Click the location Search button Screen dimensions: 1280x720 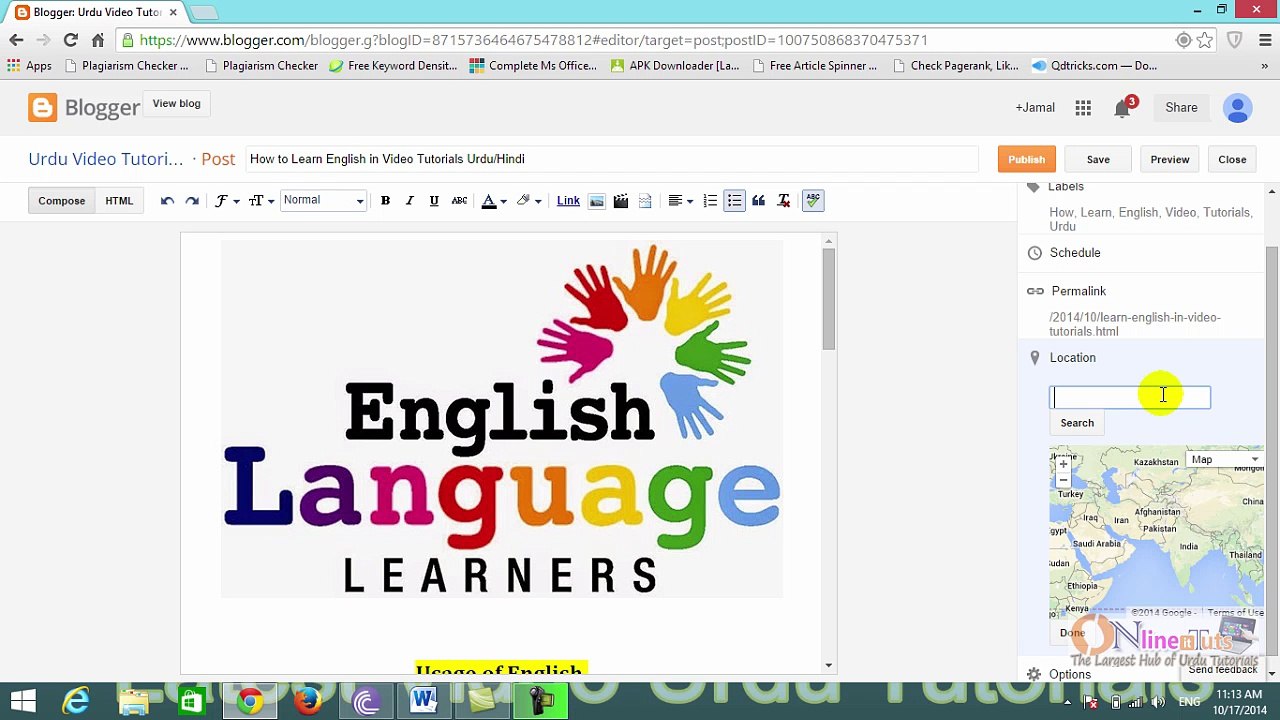tap(1077, 423)
